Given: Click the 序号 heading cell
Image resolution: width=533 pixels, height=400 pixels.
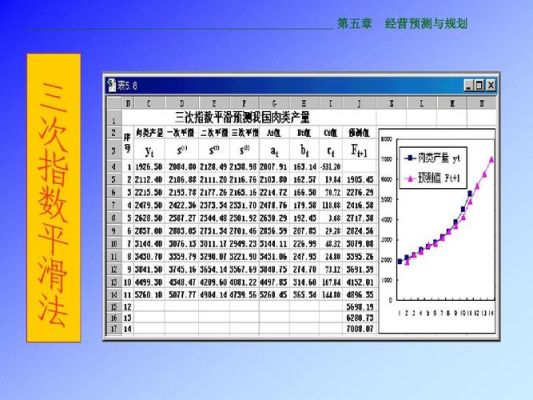Looking at the screenshot, I should coord(127,143).
